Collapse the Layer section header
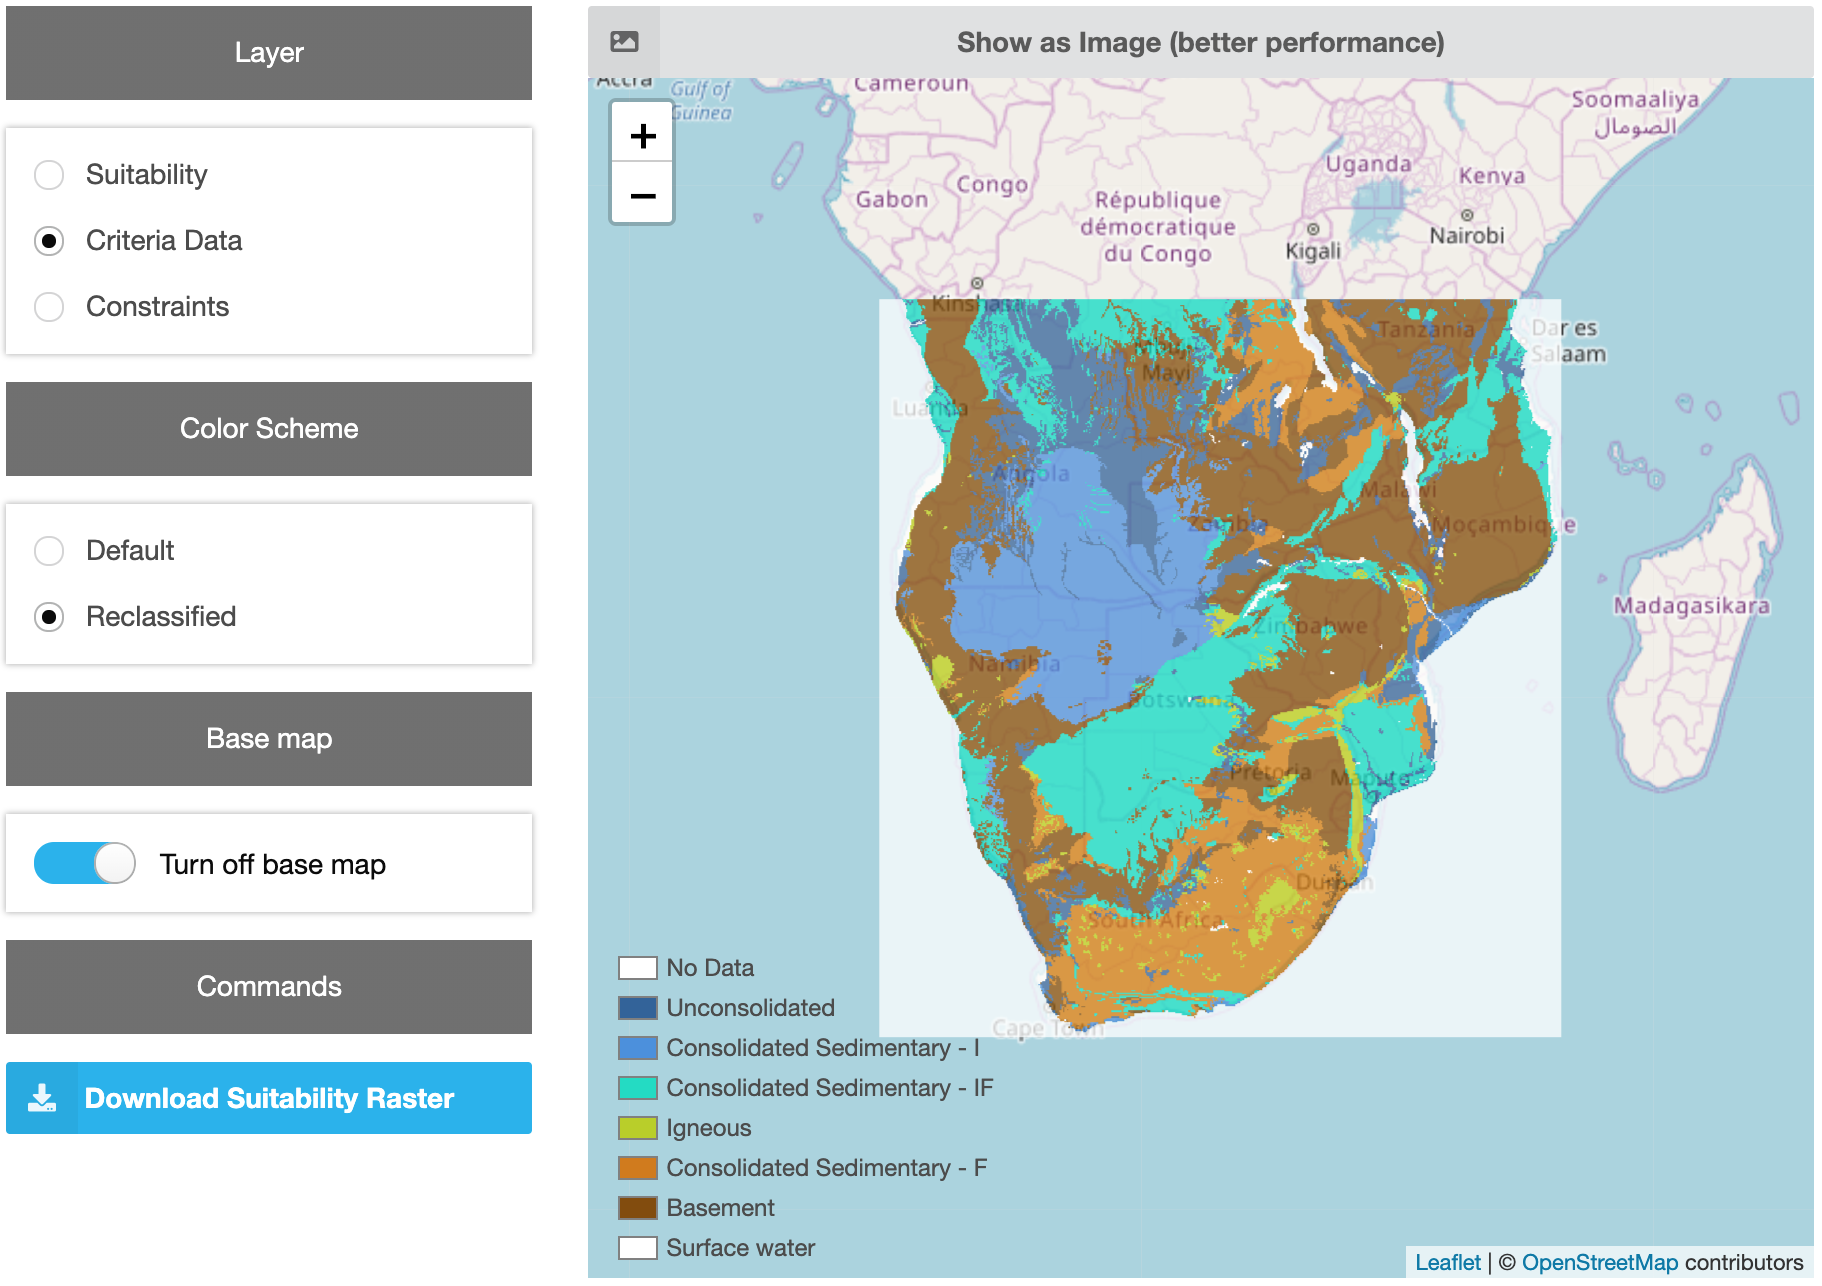Viewport: 1822px width, 1286px height. pos(268,52)
